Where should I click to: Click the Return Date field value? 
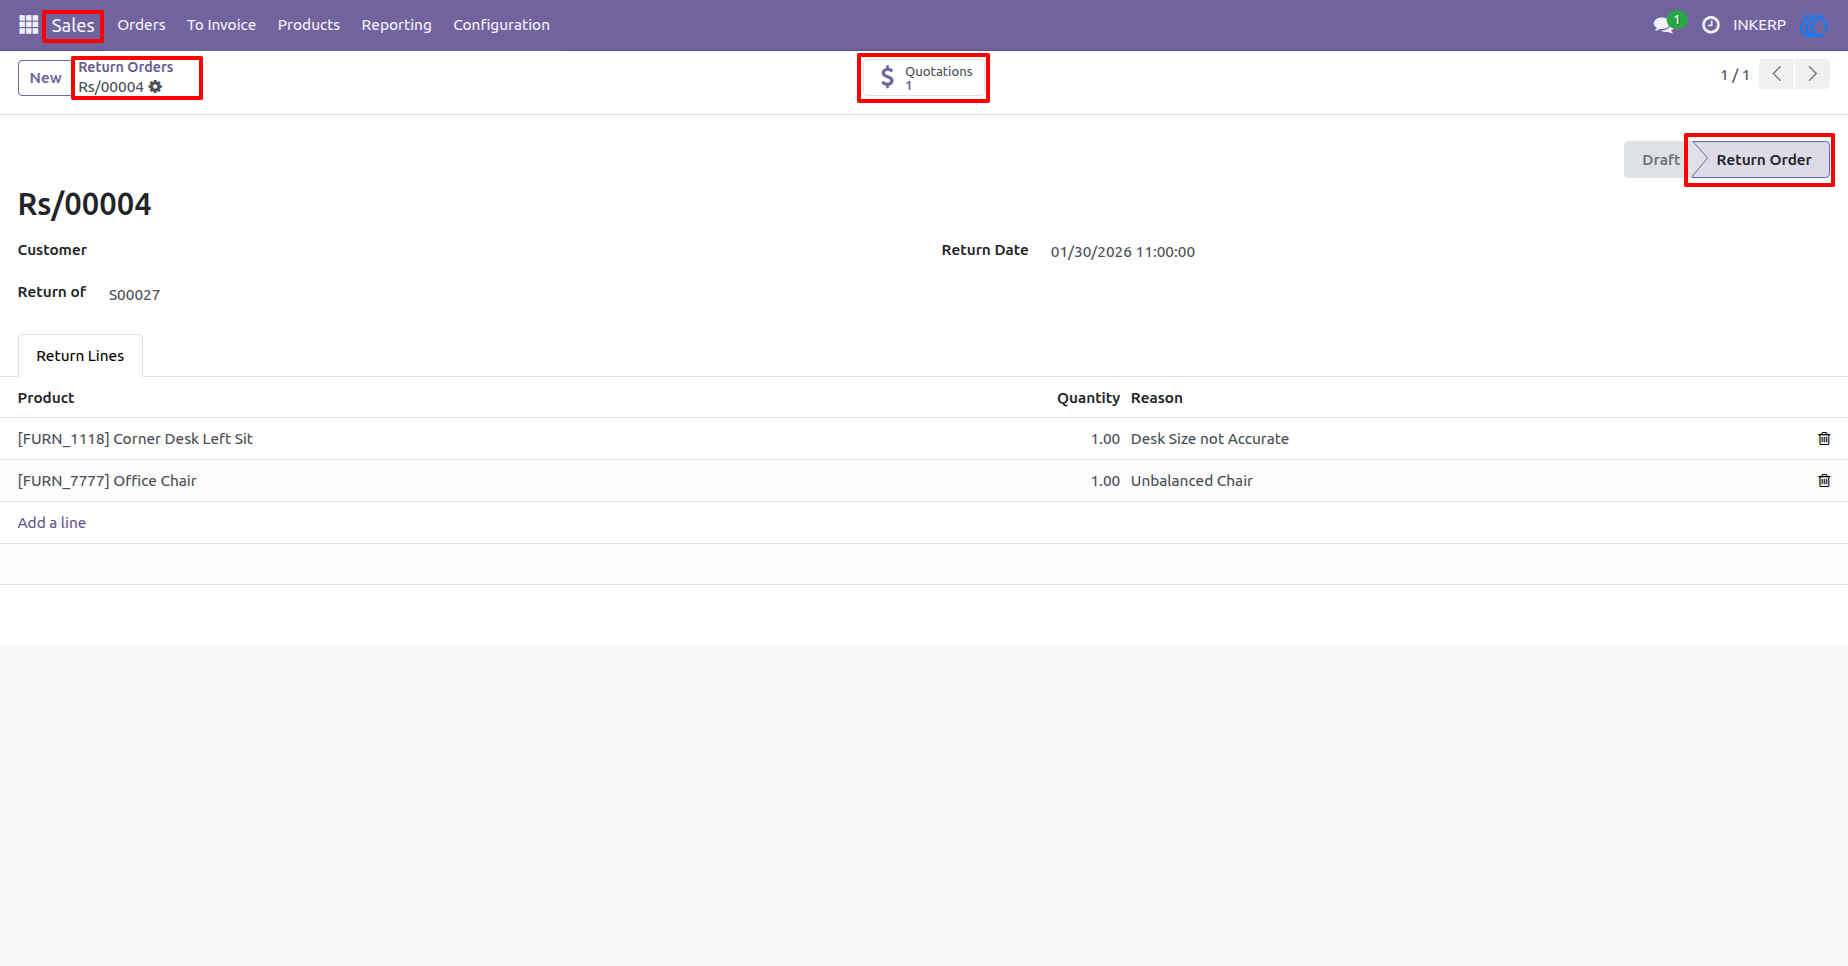pos(1123,252)
